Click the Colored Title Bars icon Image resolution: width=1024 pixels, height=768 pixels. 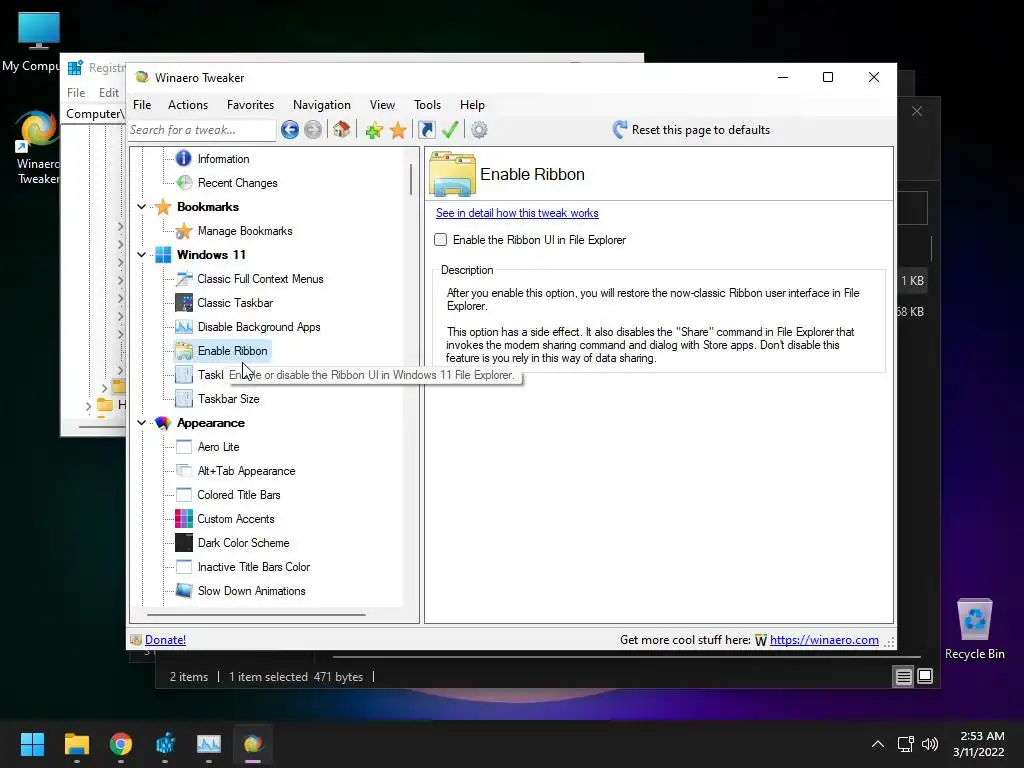click(x=184, y=494)
